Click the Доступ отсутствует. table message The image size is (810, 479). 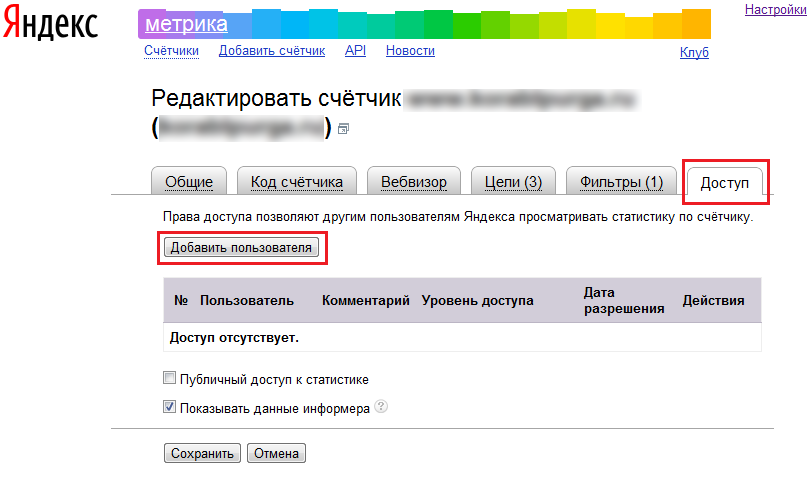point(234,338)
